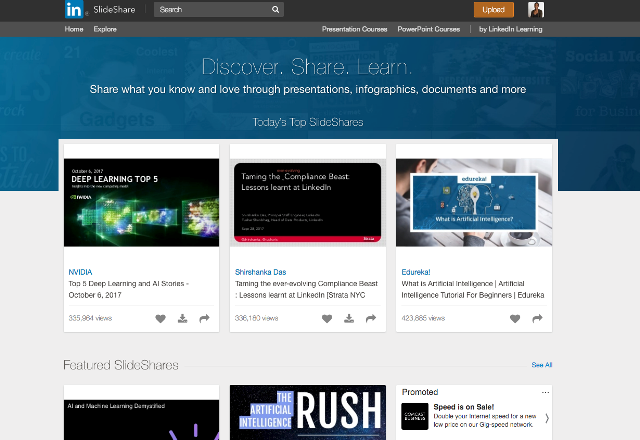
Task: Download the Shirshanka Das Compliance Beast slideshare
Action: tap(349, 318)
